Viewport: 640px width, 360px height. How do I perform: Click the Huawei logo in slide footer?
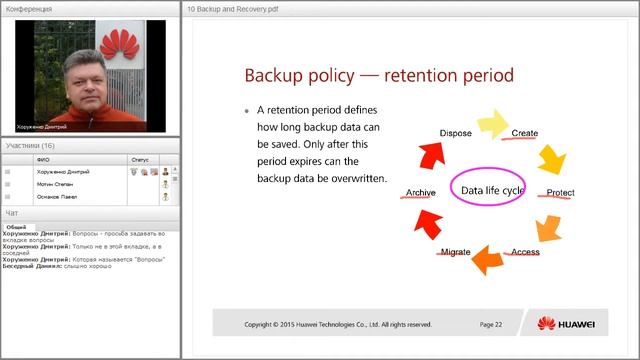coord(566,324)
